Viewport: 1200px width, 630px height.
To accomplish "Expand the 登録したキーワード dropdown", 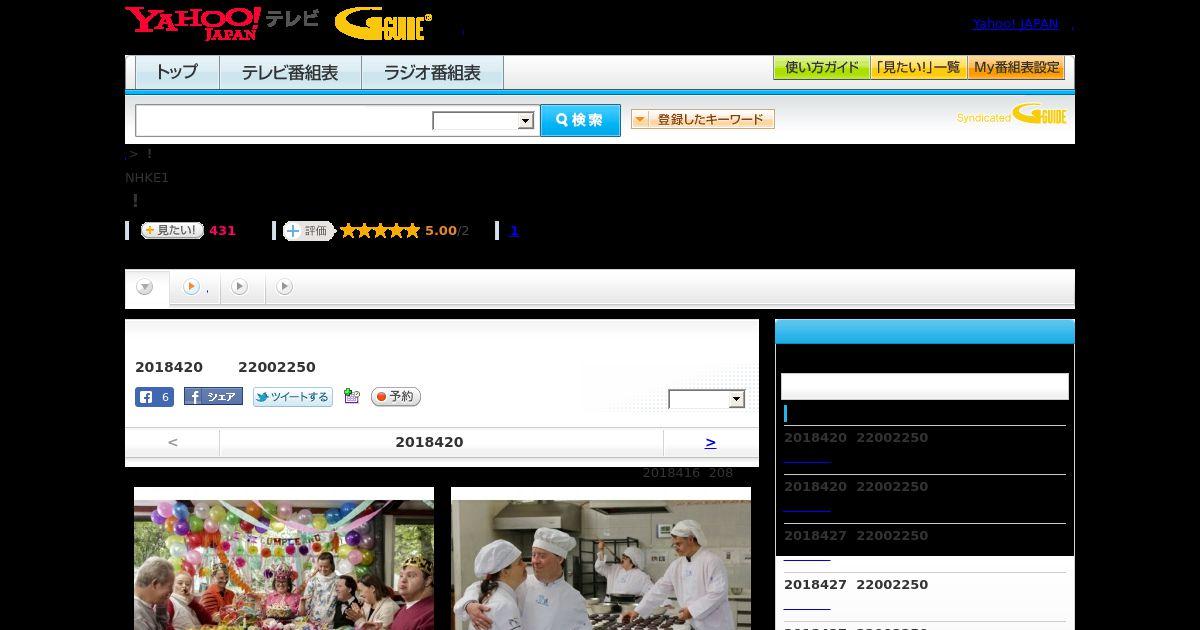I will (x=703, y=120).
